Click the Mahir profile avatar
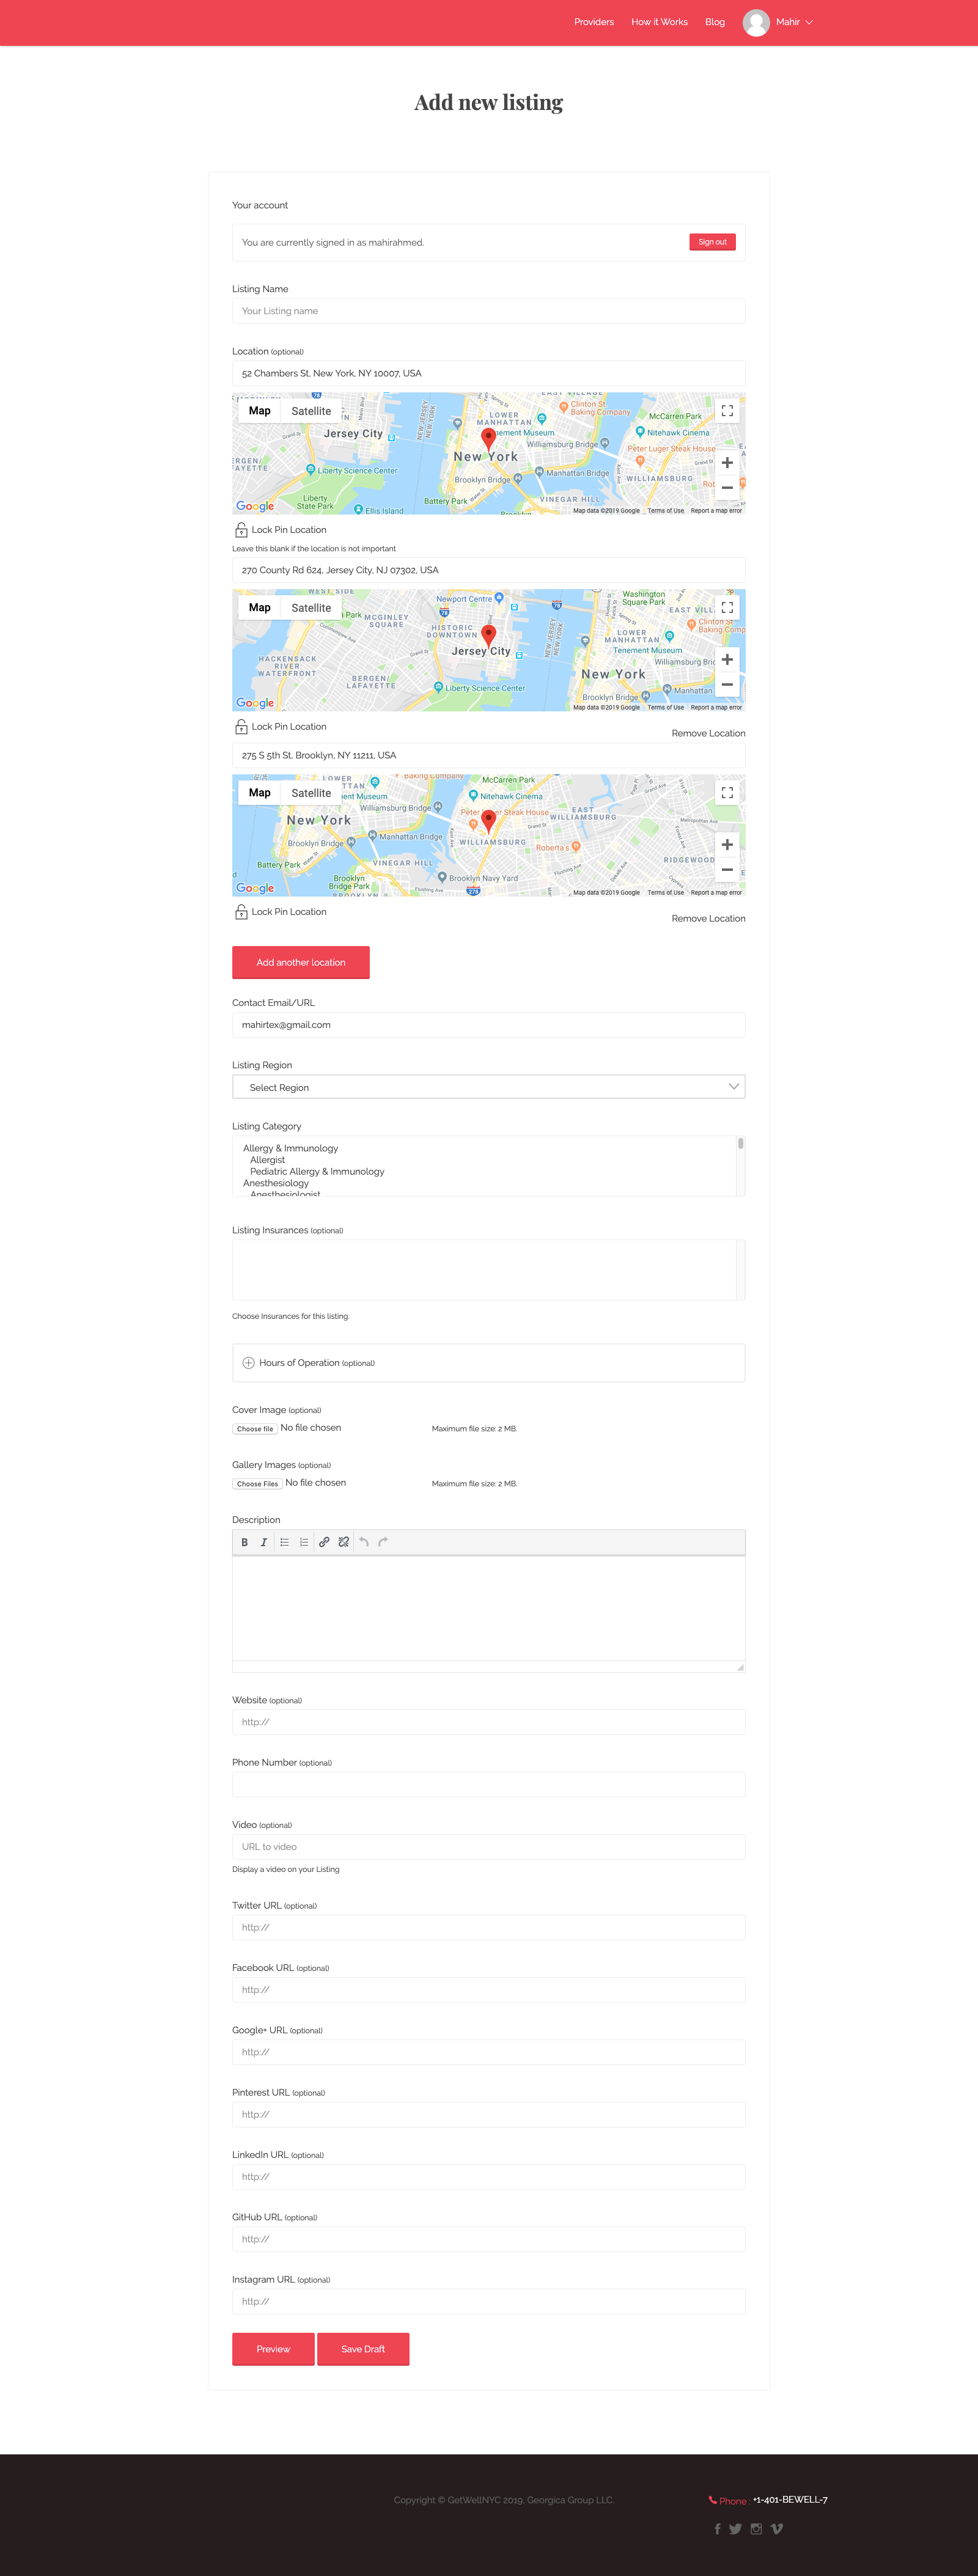The image size is (978, 2576). pos(756,22)
